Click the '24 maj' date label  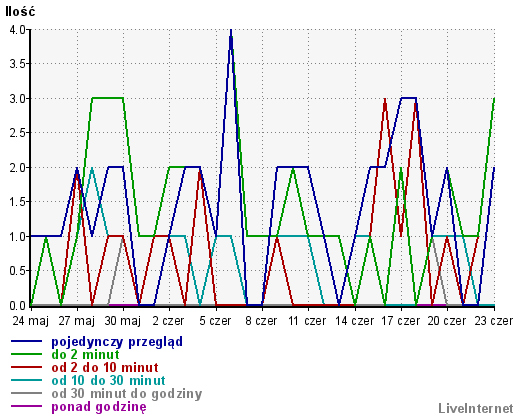tap(31, 321)
